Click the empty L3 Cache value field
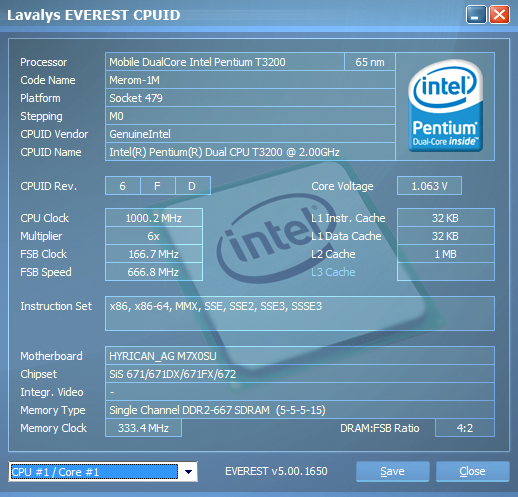This screenshot has height=497, width=518. (446, 272)
